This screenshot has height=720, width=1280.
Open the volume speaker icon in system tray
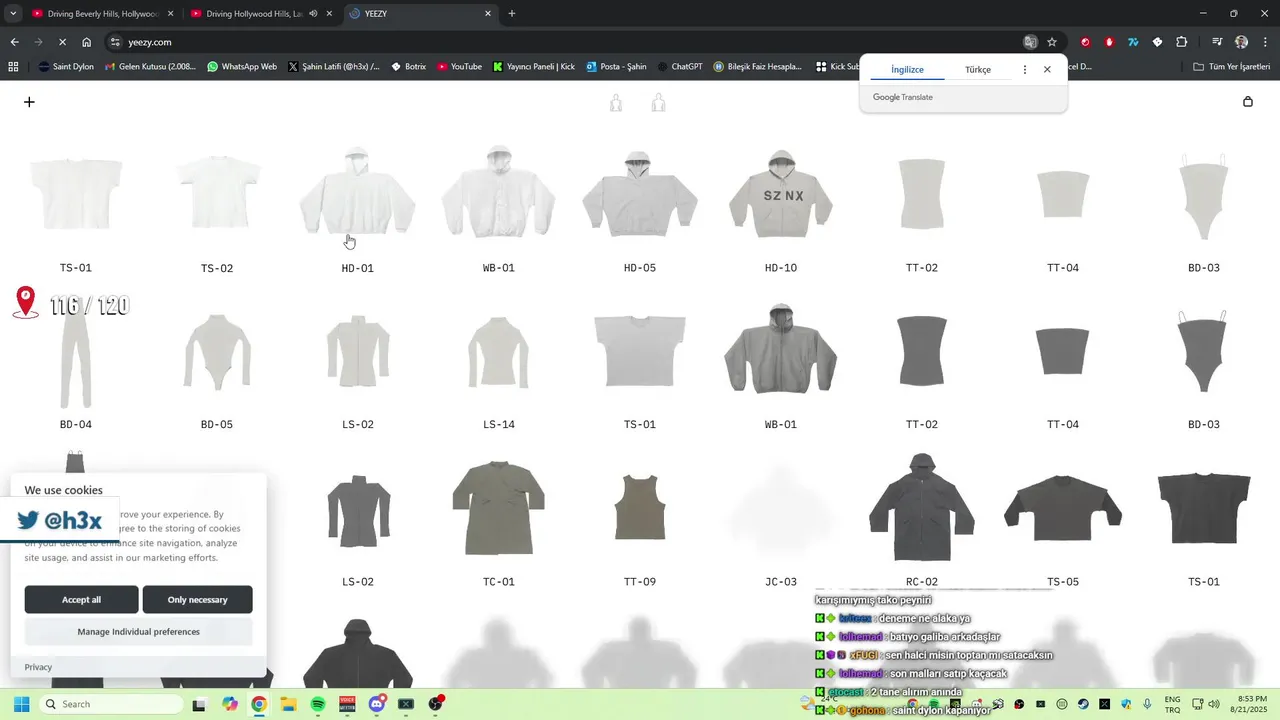click(x=1214, y=704)
